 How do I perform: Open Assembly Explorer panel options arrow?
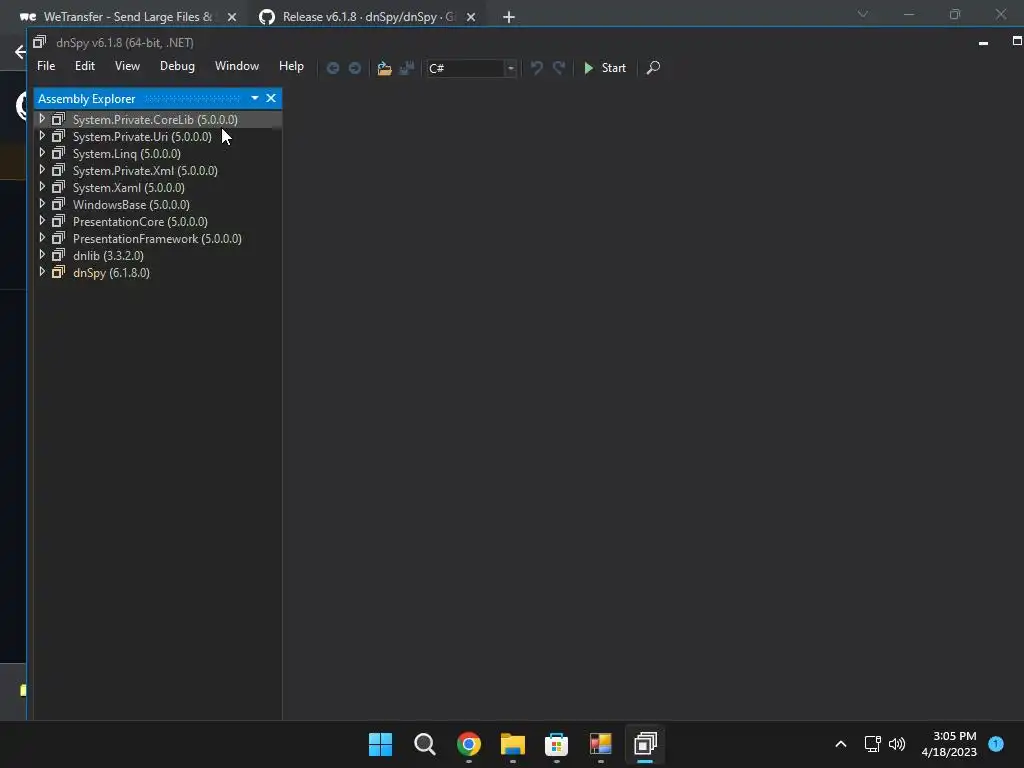pos(255,98)
